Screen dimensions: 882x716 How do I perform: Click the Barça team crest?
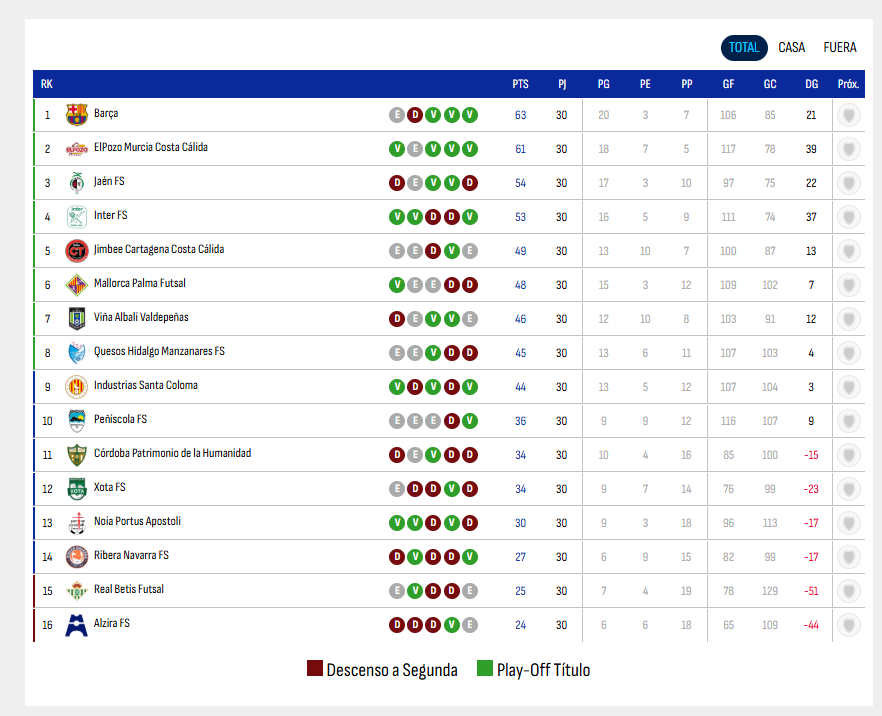point(76,115)
